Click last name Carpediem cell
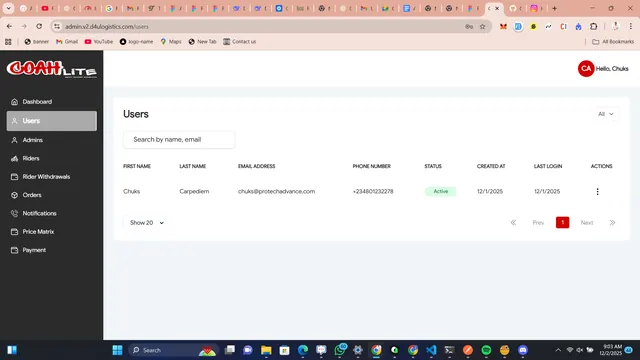This screenshot has height=360, width=640. coord(194,191)
